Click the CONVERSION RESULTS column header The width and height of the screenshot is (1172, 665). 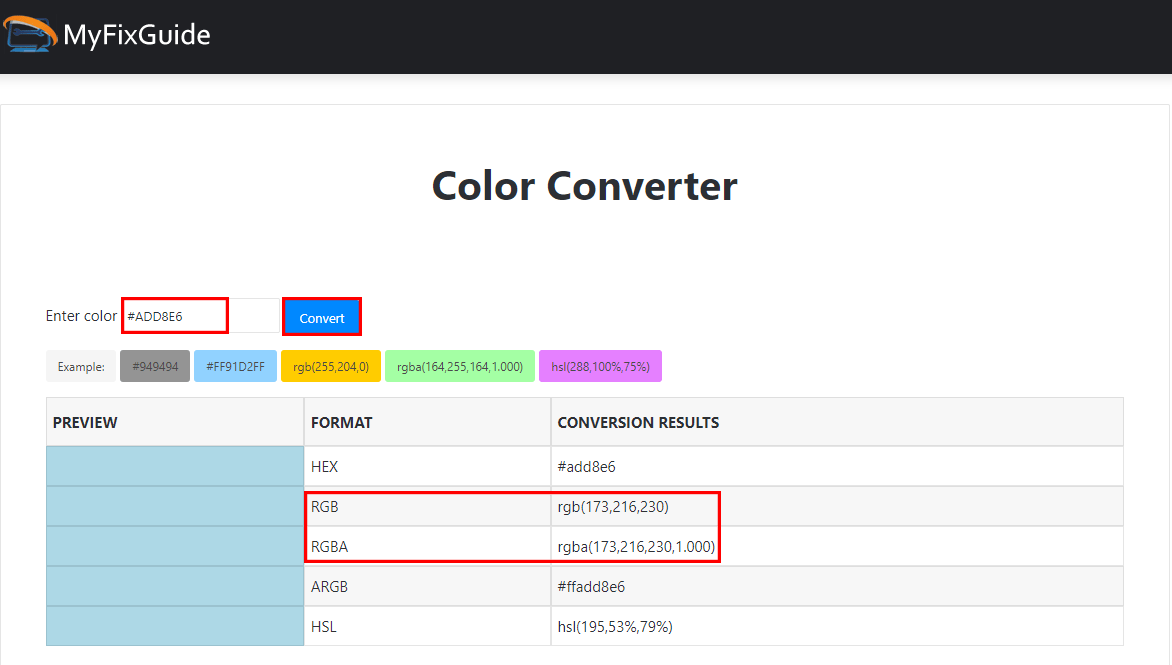(x=637, y=422)
